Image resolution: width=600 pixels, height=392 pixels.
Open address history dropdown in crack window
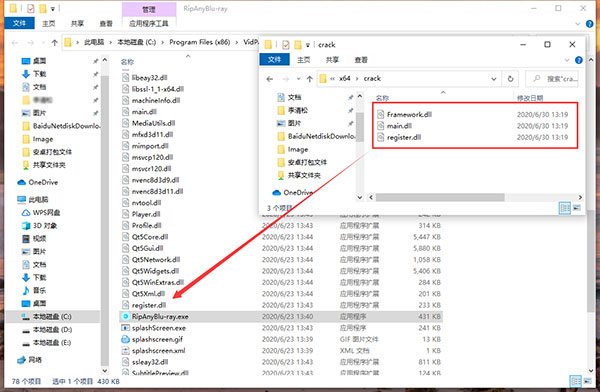coord(494,79)
